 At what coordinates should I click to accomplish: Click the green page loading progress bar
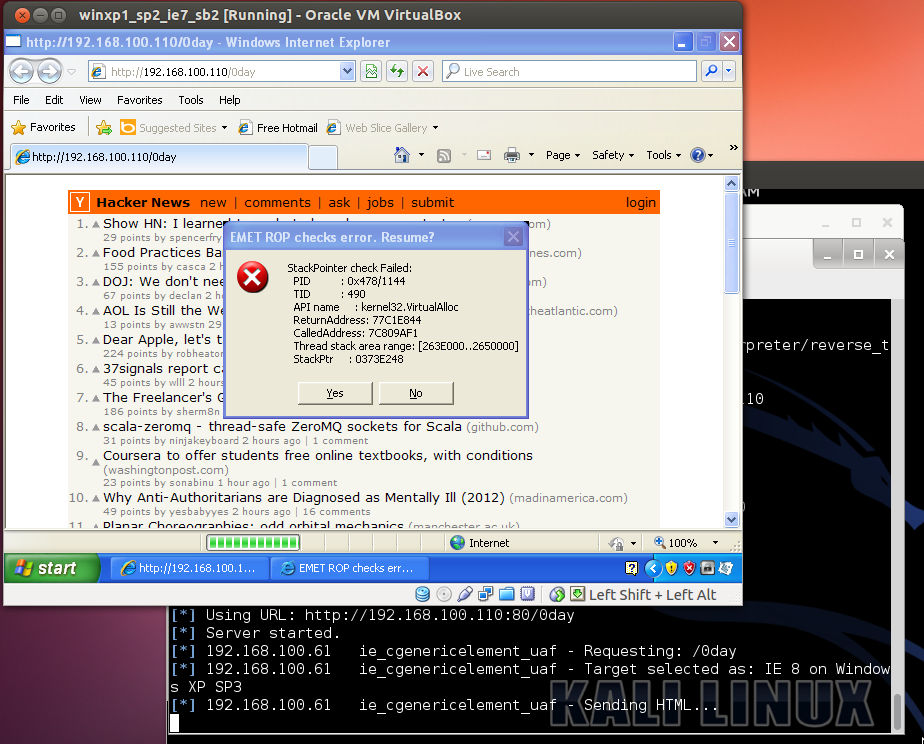253,542
